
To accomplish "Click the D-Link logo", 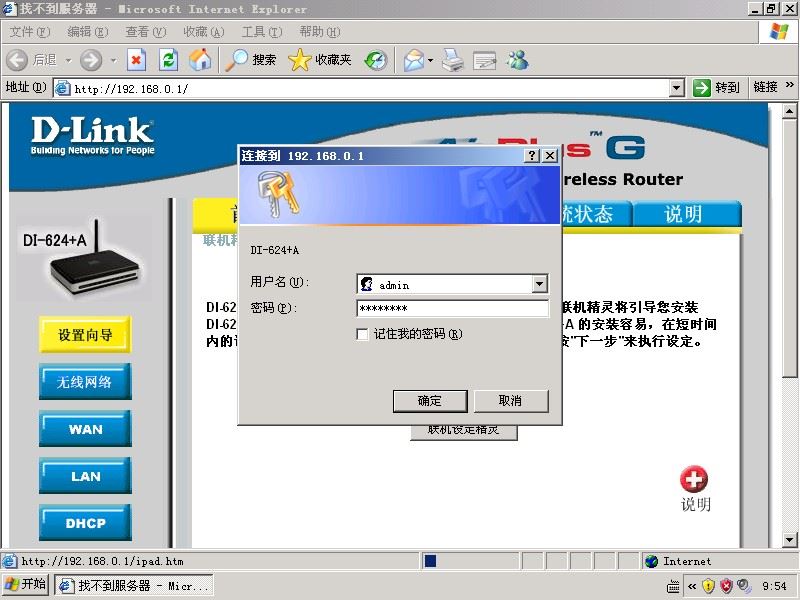I will click(x=92, y=136).
